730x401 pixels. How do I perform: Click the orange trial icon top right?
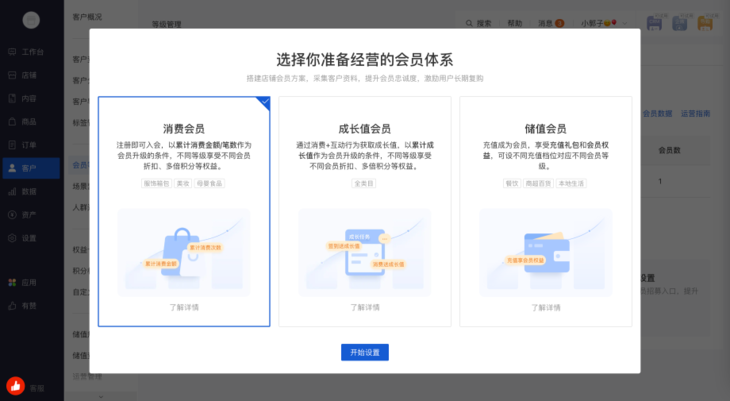pos(705,23)
